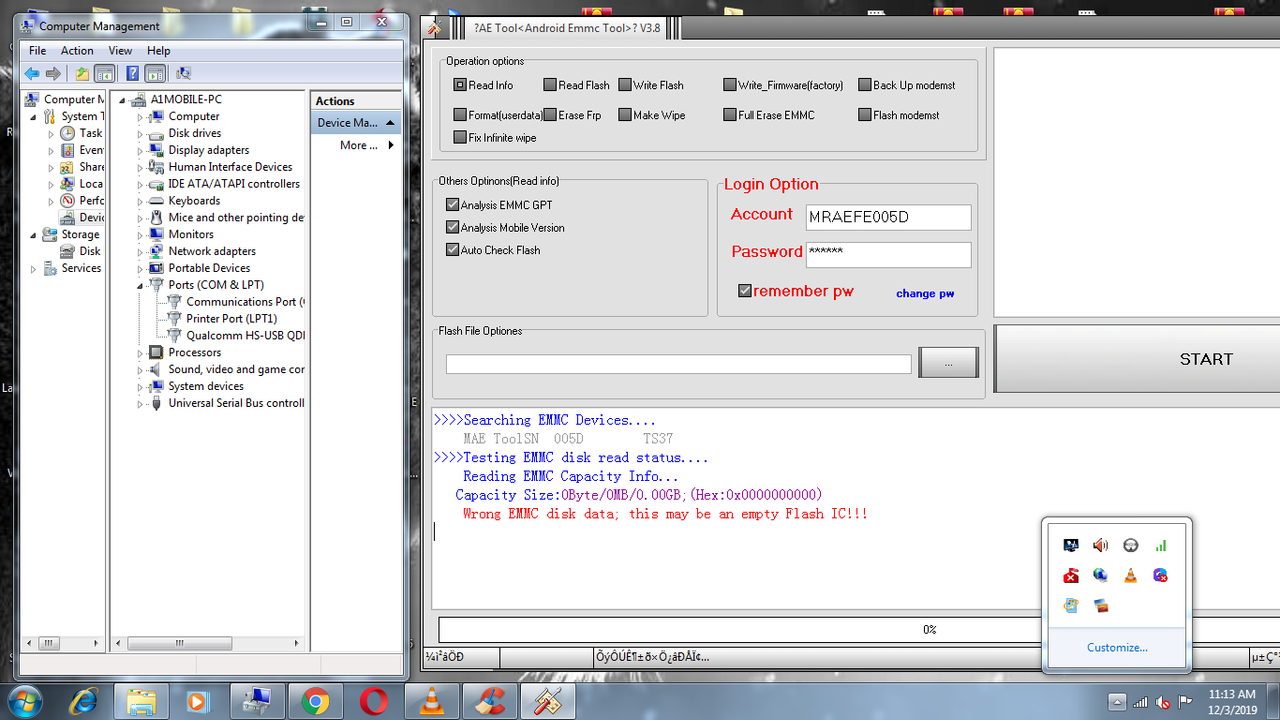The height and width of the screenshot is (720, 1280).
Task: Launch Internet Explorer from taskbar
Action: (x=84, y=701)
